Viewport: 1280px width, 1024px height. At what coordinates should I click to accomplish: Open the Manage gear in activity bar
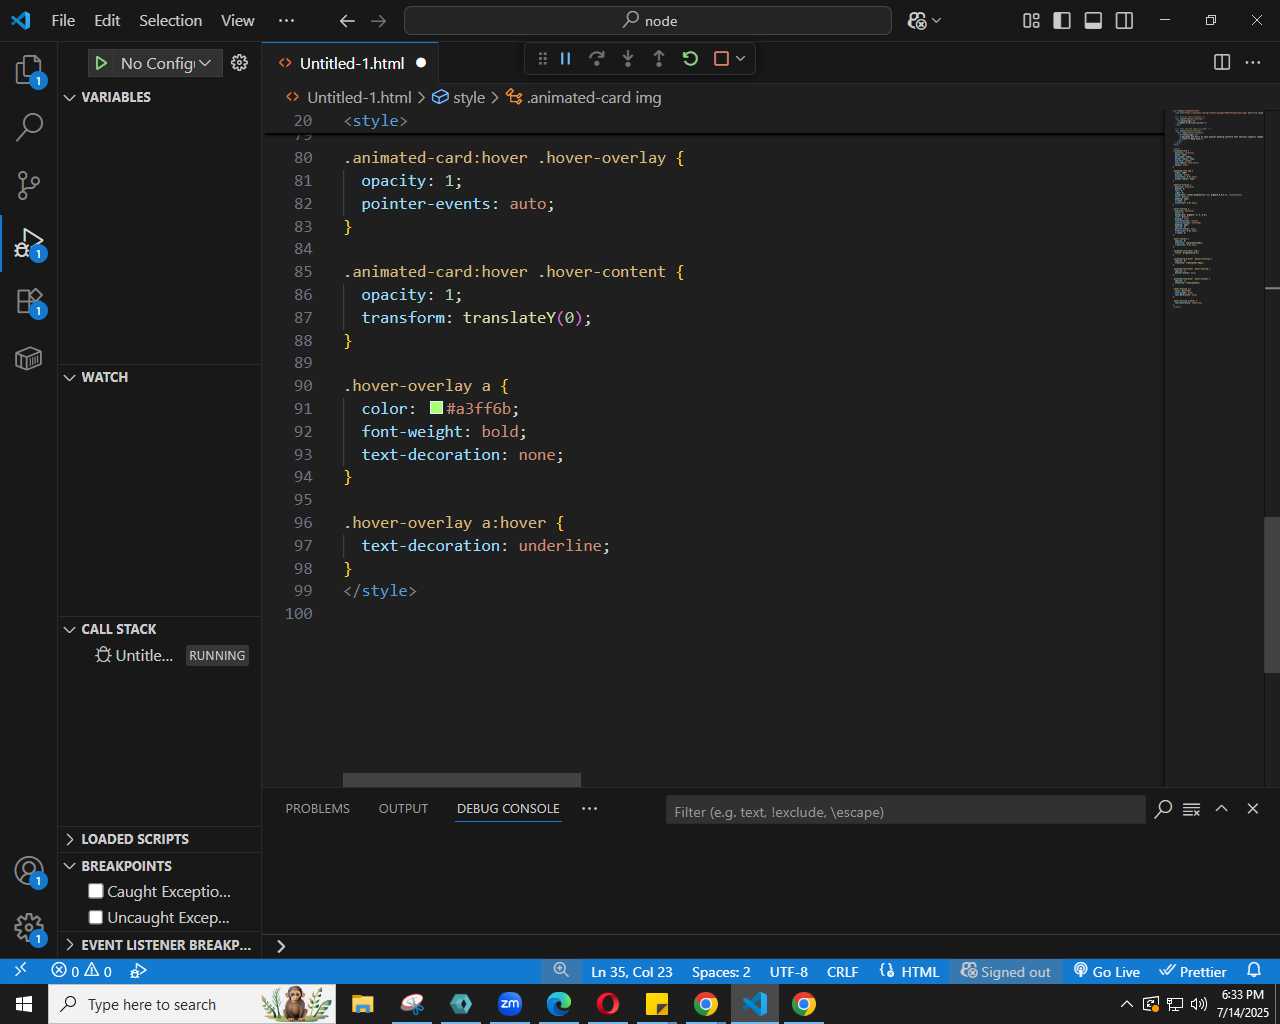(x=29, y=929)
